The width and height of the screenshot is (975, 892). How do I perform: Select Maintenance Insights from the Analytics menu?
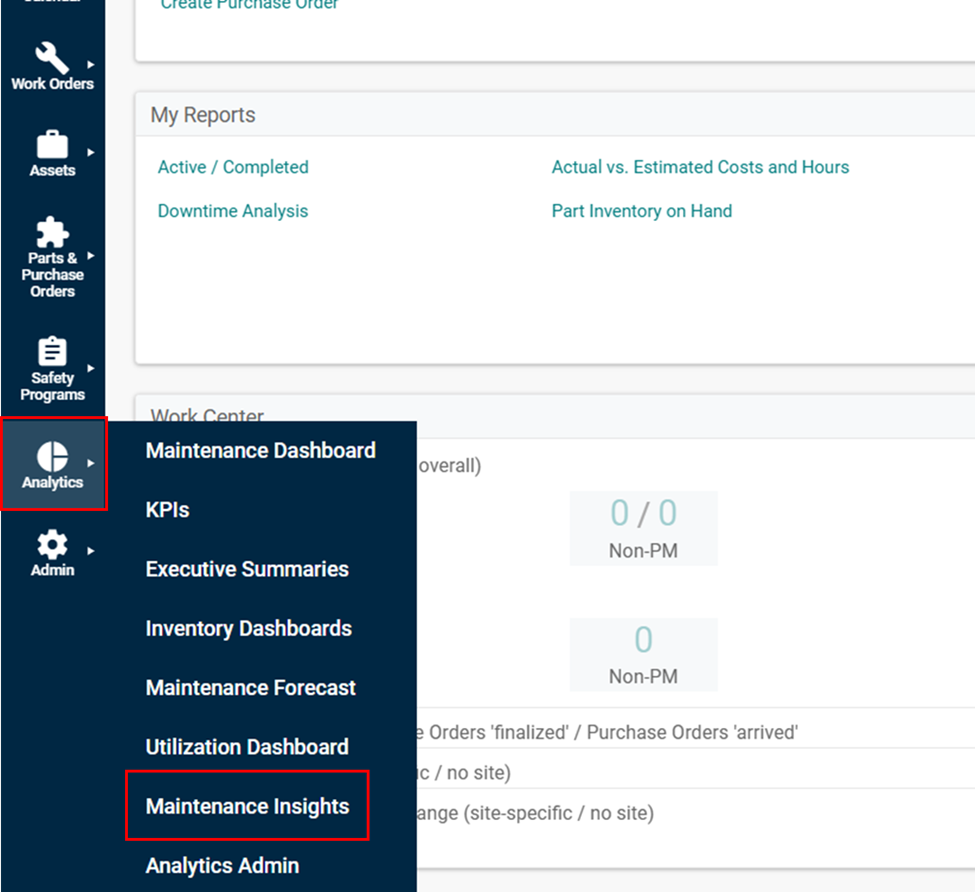(246, 805)
